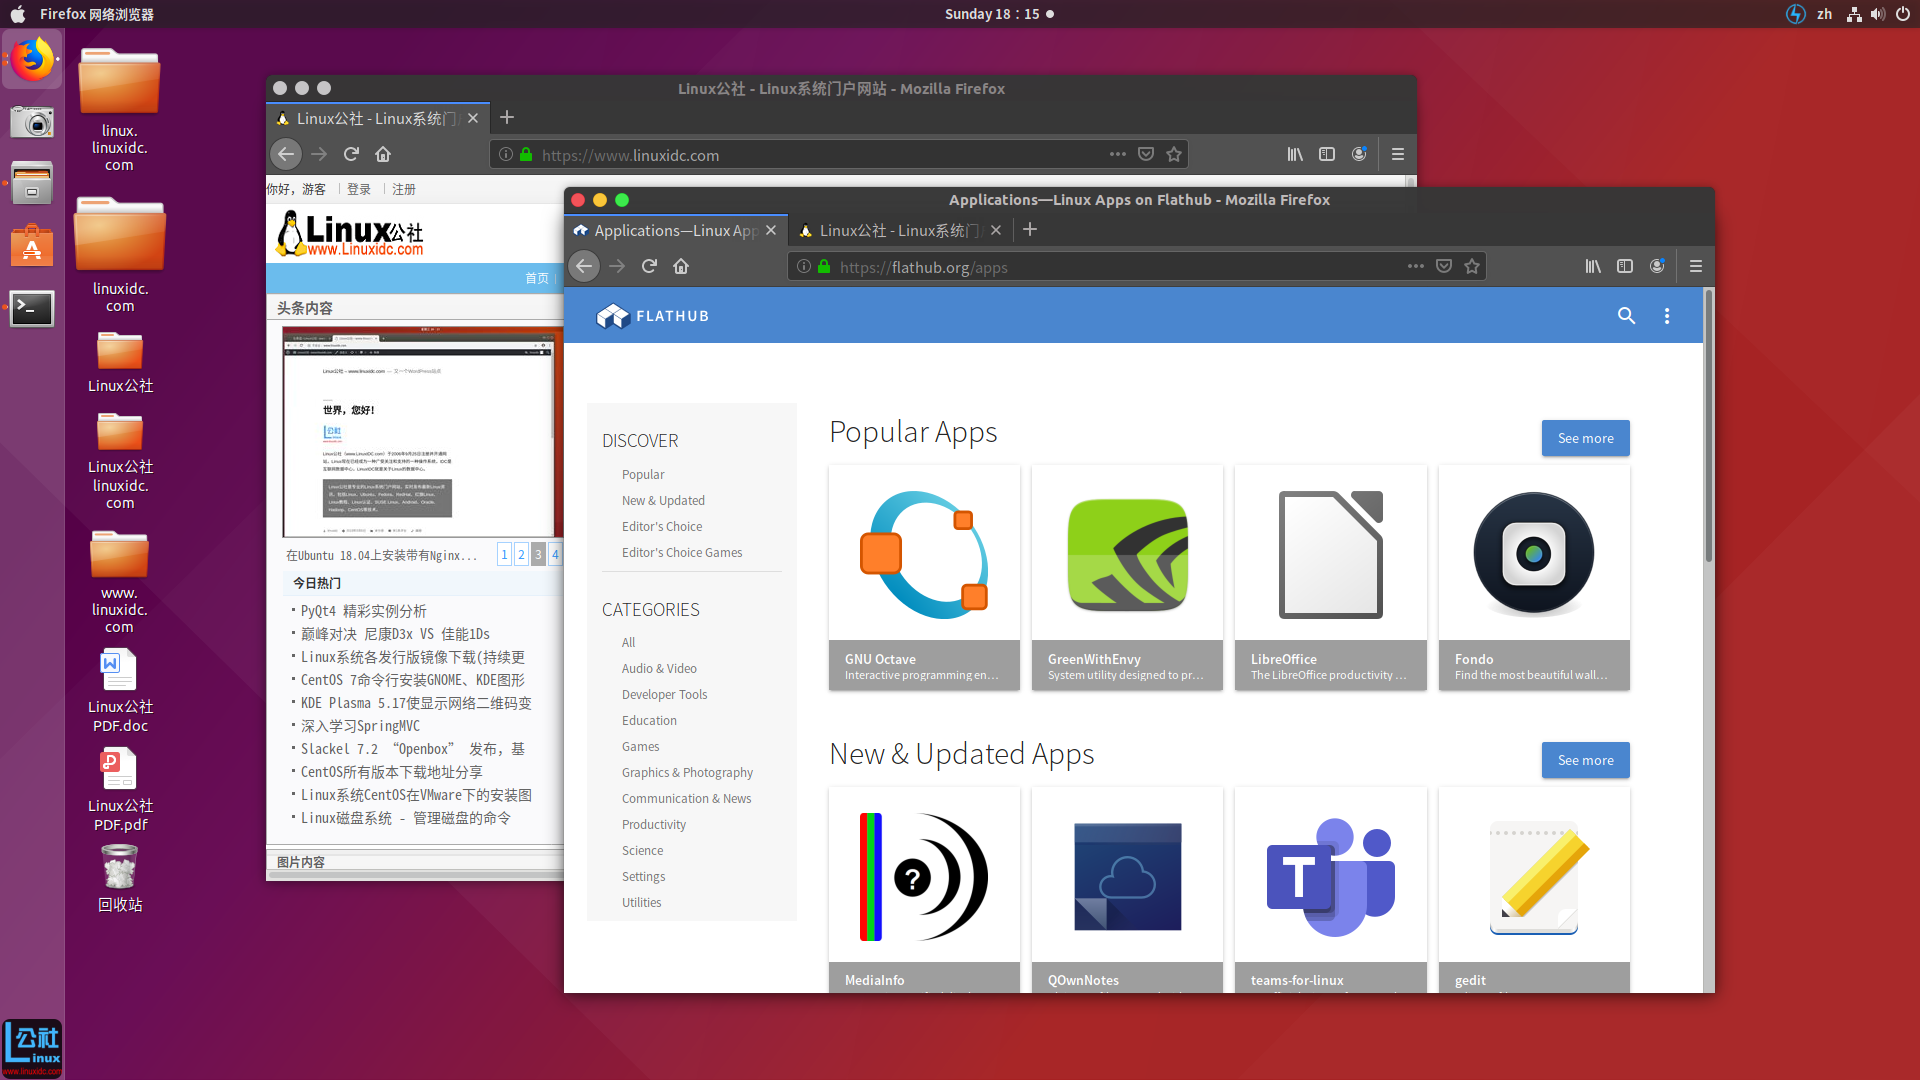Click home icon in the Linuxidc window
Viewport: 1920px width, 1080px height.
[x=383, y=154]
